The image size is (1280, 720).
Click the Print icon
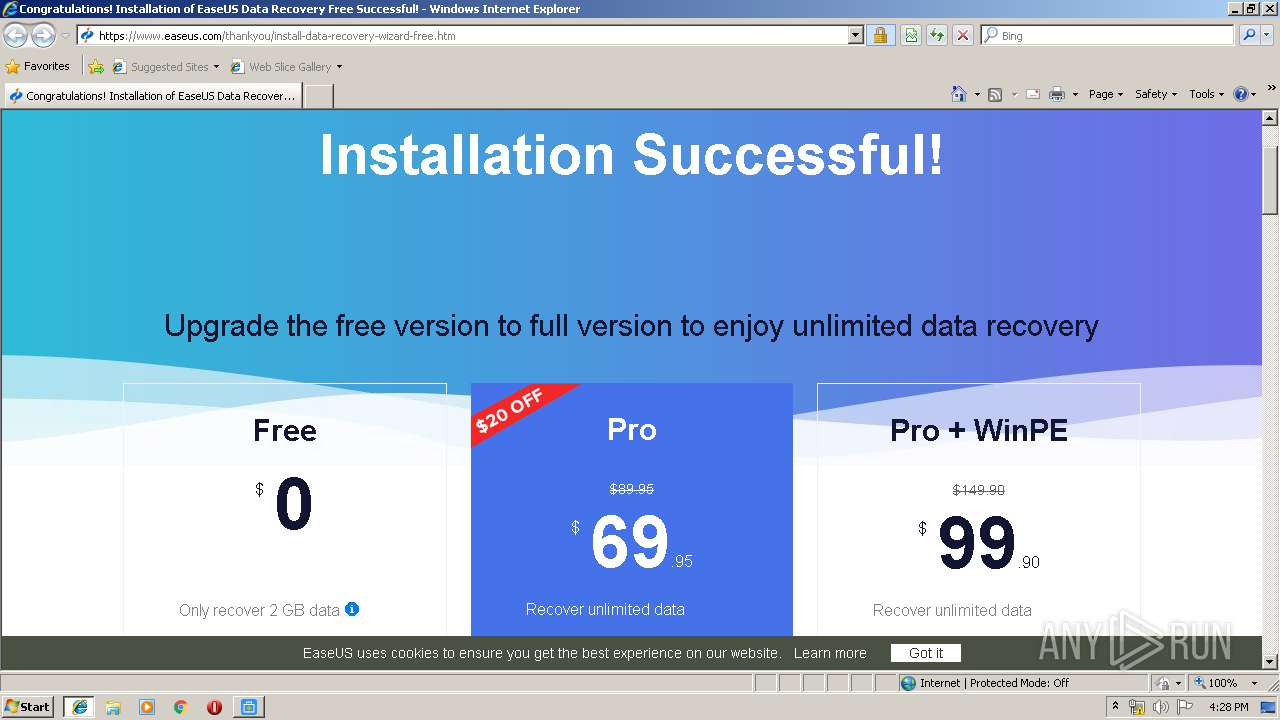click(1057, 94)
